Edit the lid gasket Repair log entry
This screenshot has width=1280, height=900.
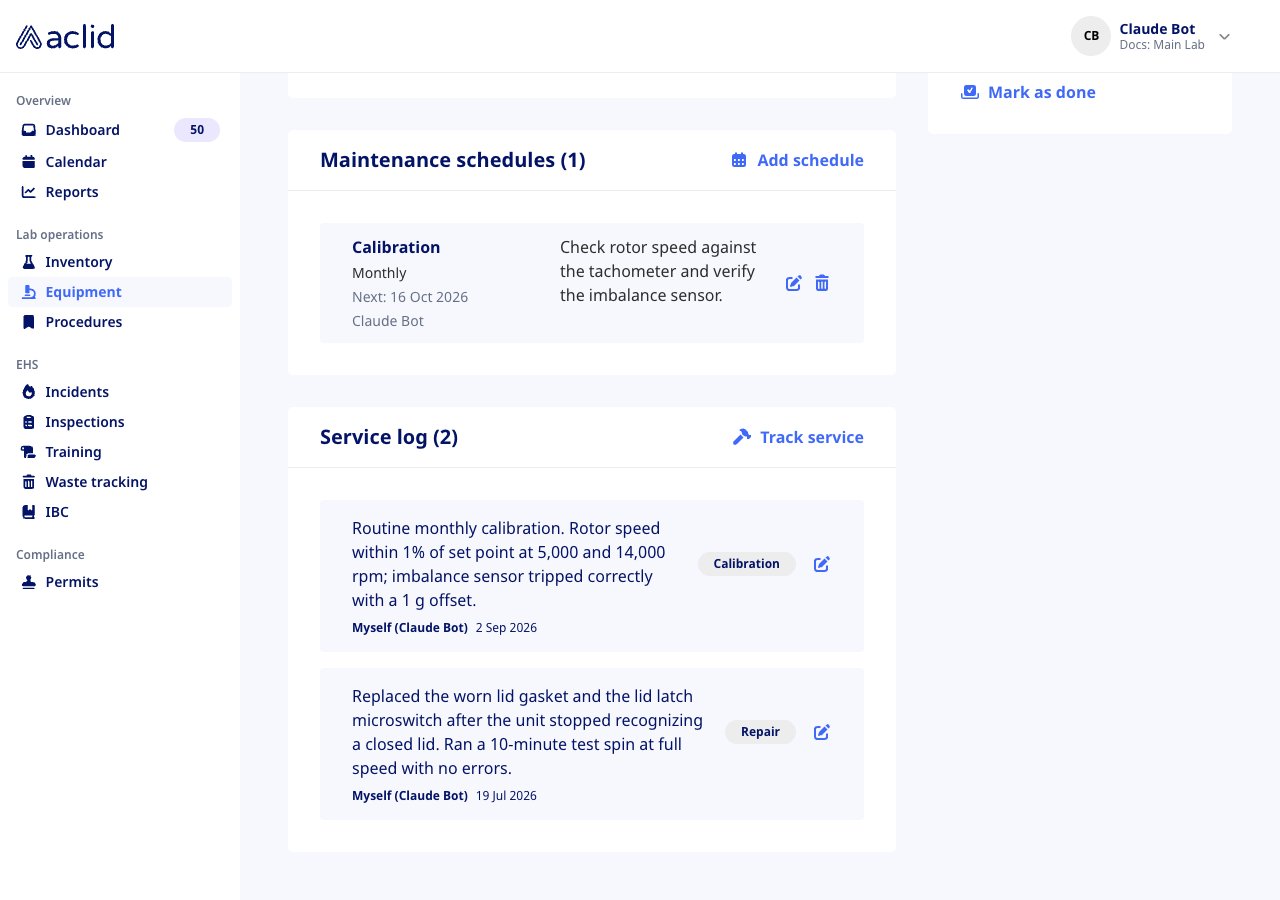(822, 732)
